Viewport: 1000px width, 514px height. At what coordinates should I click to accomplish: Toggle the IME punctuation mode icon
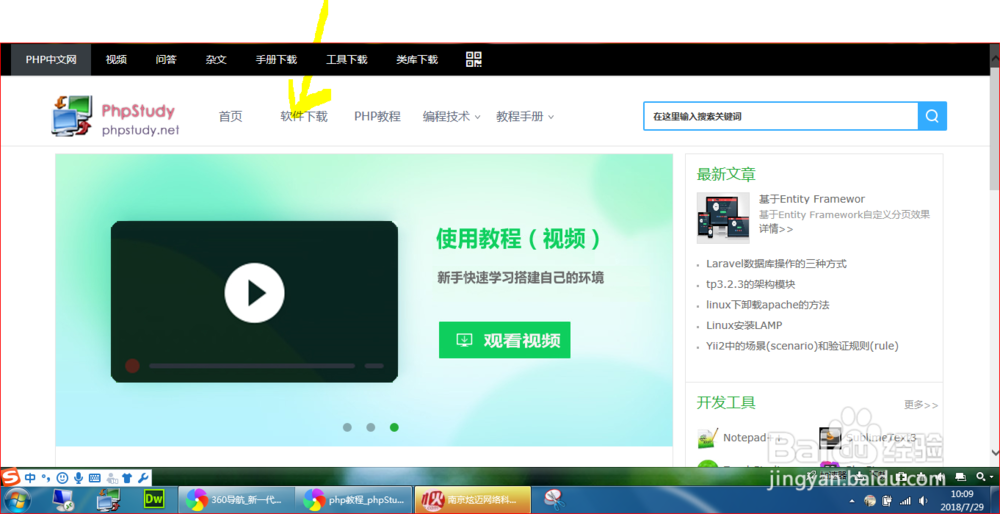[x=45, y=478]
